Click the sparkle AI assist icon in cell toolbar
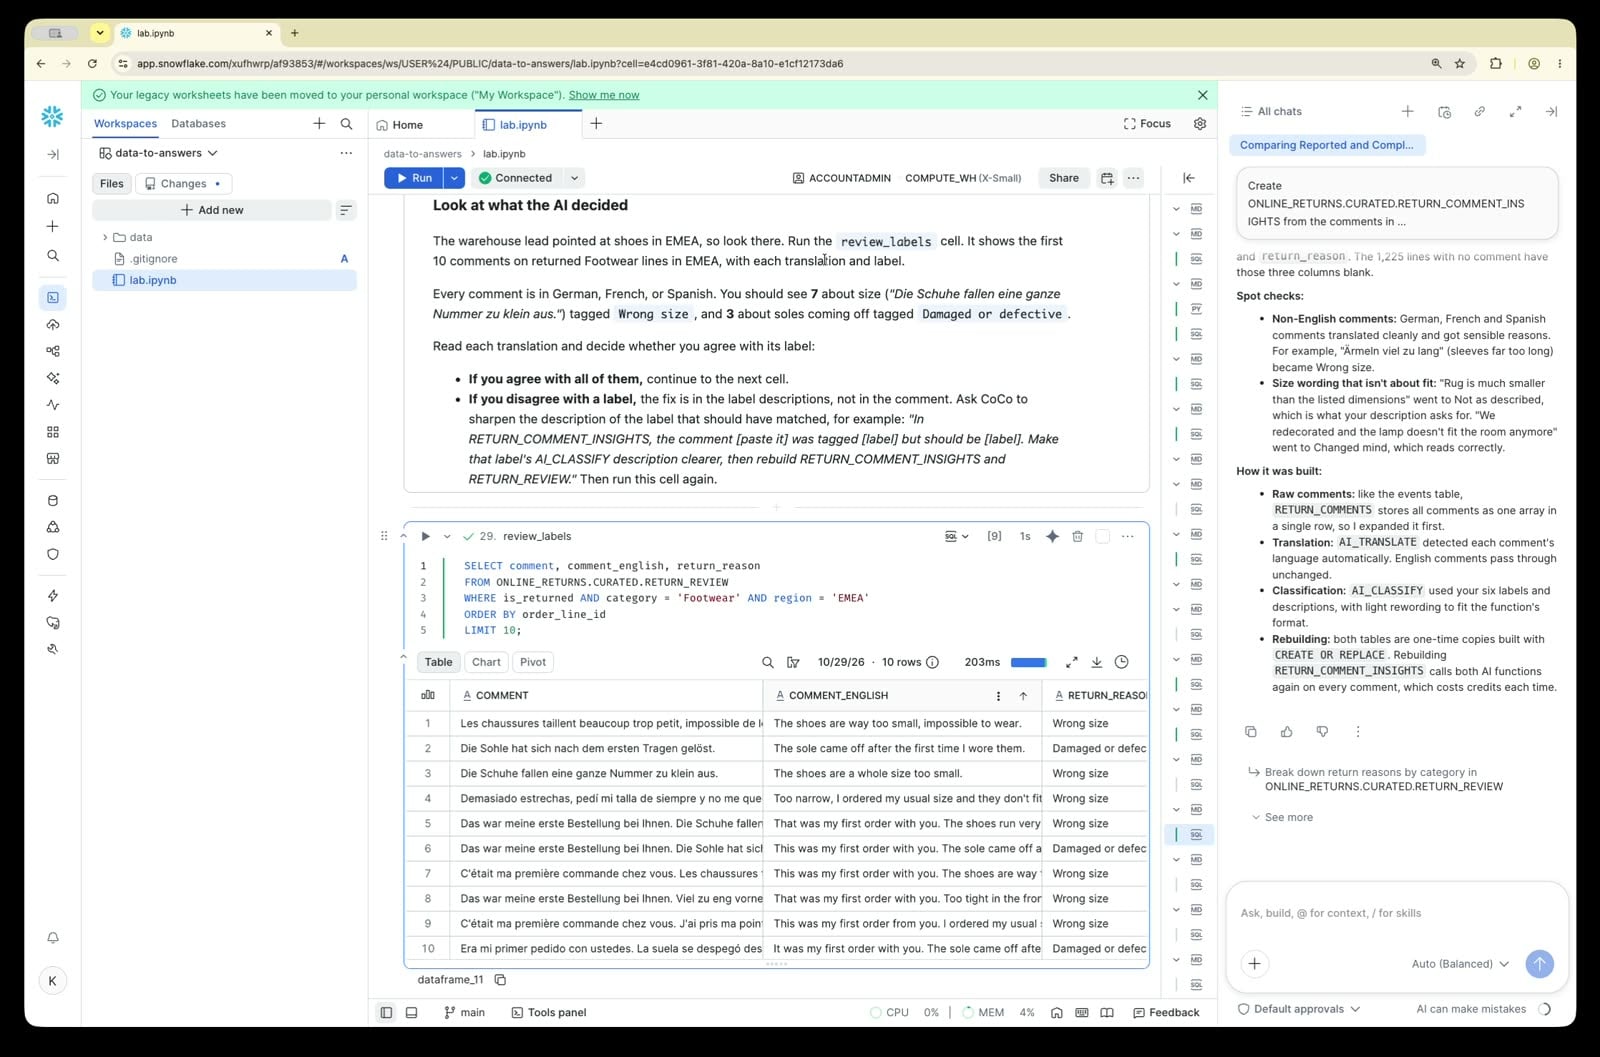1600x1057 pixels. [x=1052, y=536]
